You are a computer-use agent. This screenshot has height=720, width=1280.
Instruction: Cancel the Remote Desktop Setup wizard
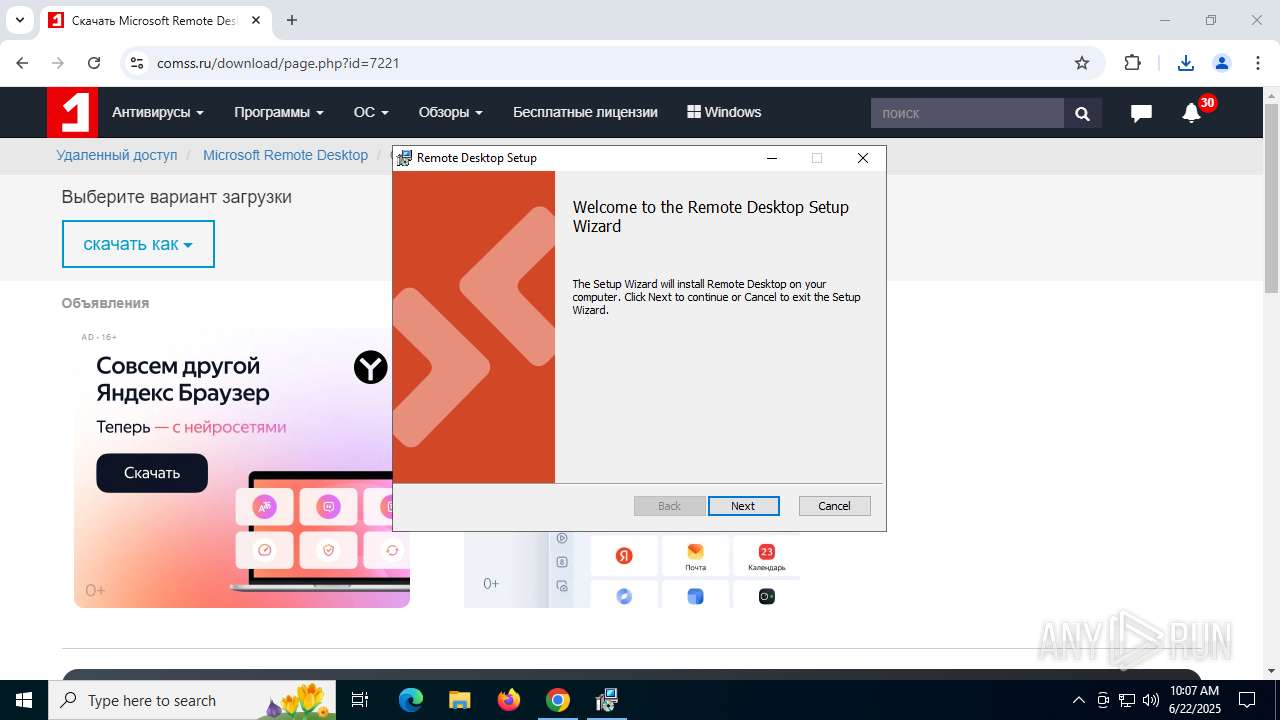pyautogui.click(x=834, y=506)
